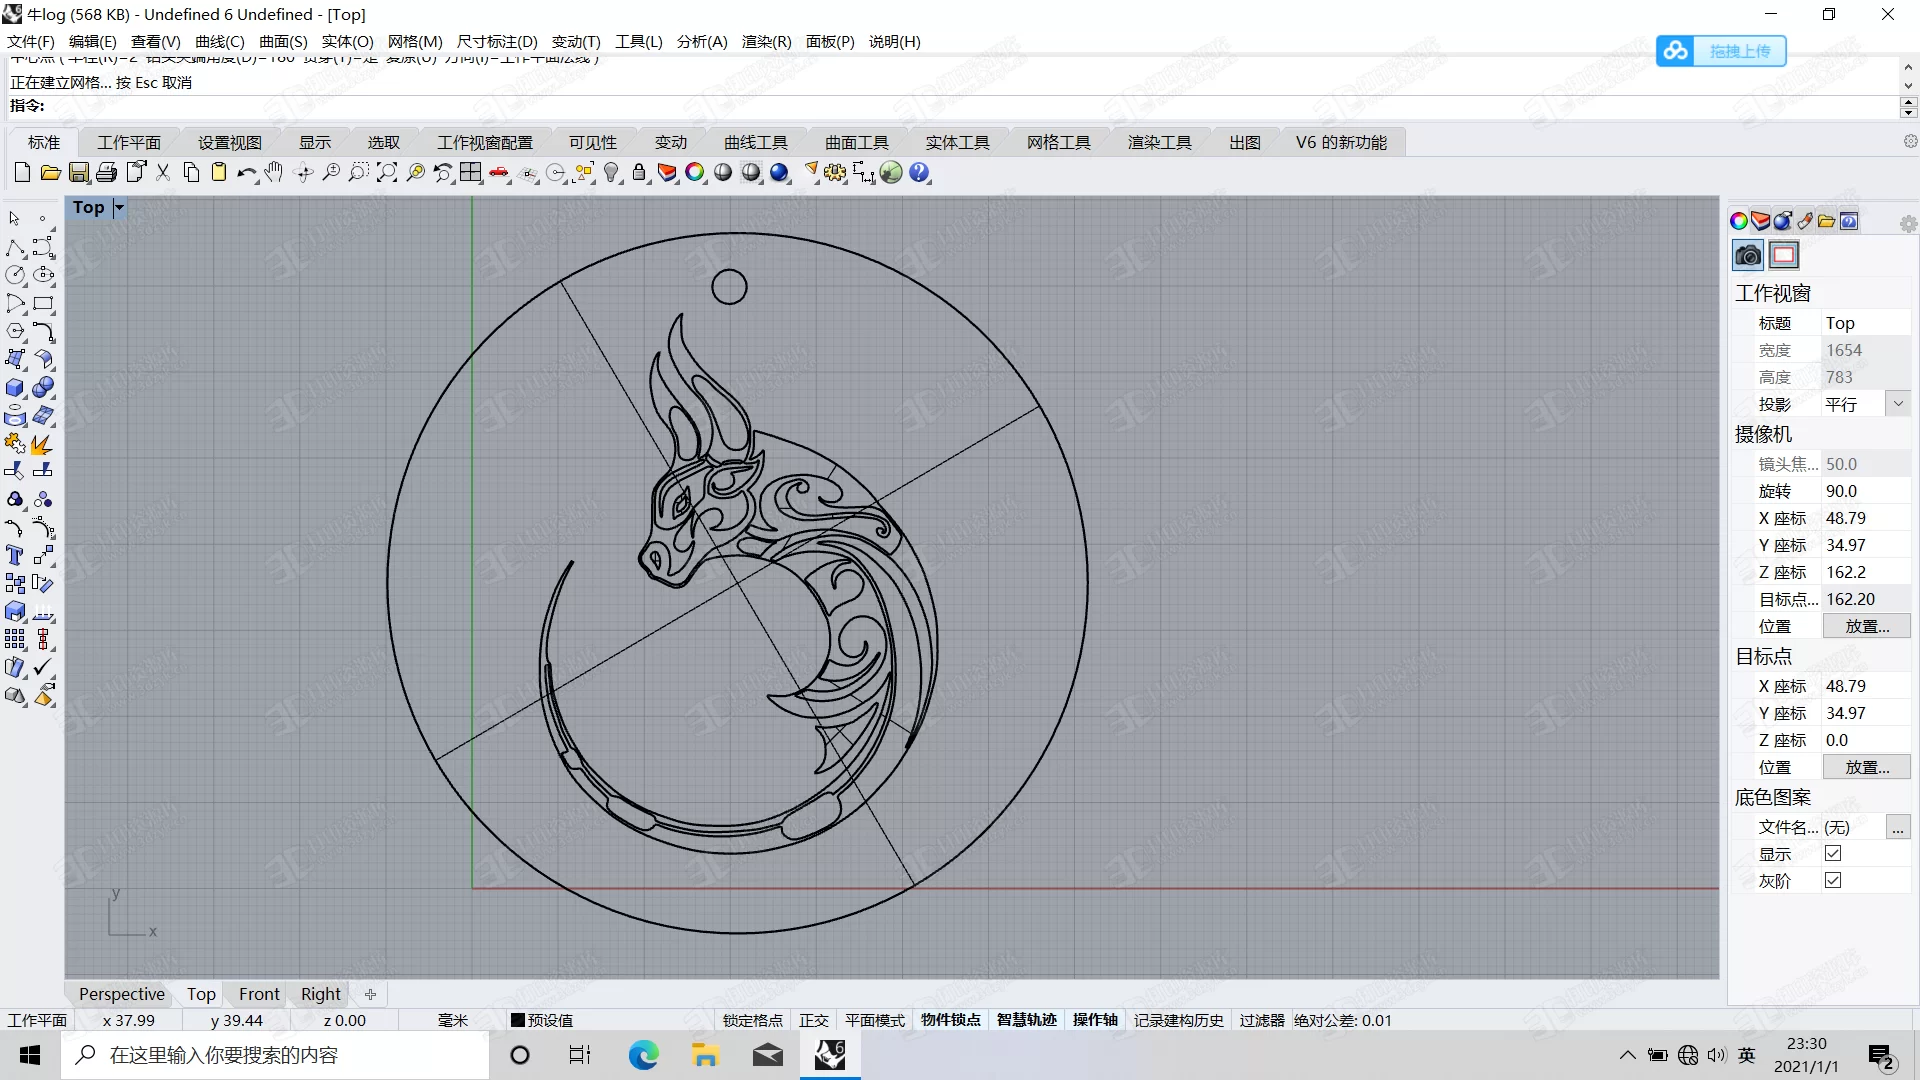Open the Materials sphere panel tab

[x=1783, y=221]
